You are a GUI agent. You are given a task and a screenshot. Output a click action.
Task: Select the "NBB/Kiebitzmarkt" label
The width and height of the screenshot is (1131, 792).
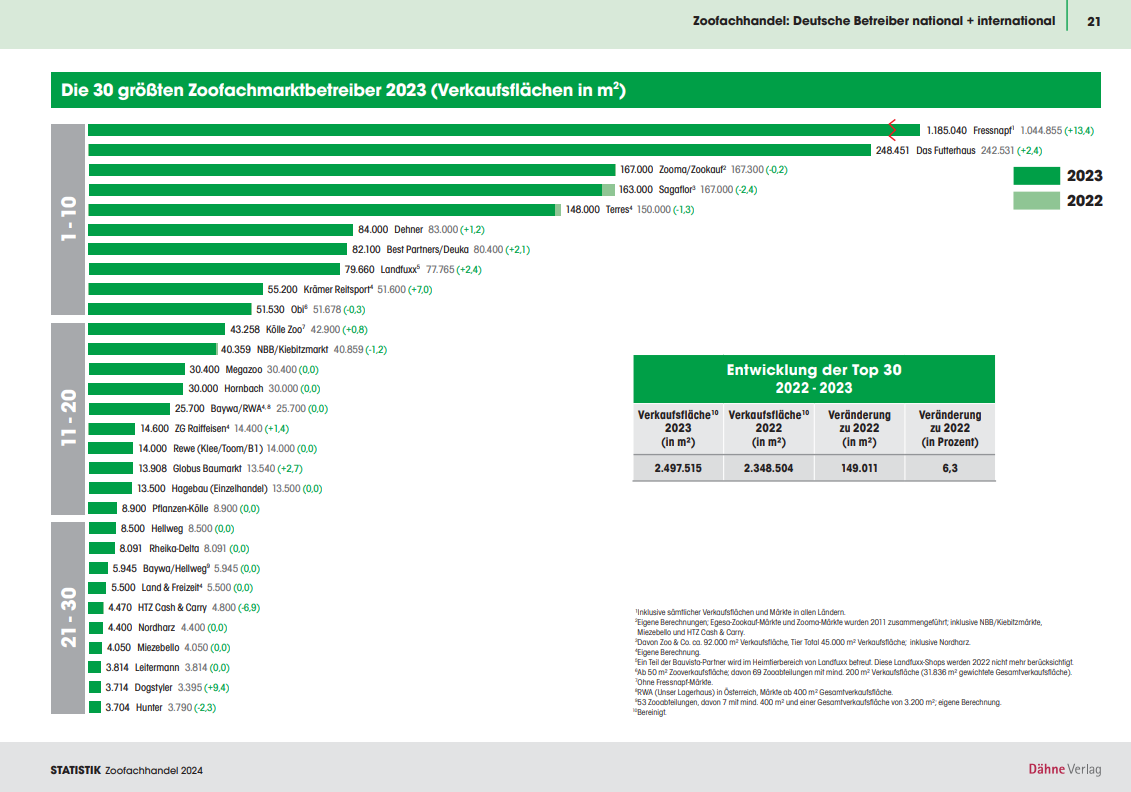293,350
